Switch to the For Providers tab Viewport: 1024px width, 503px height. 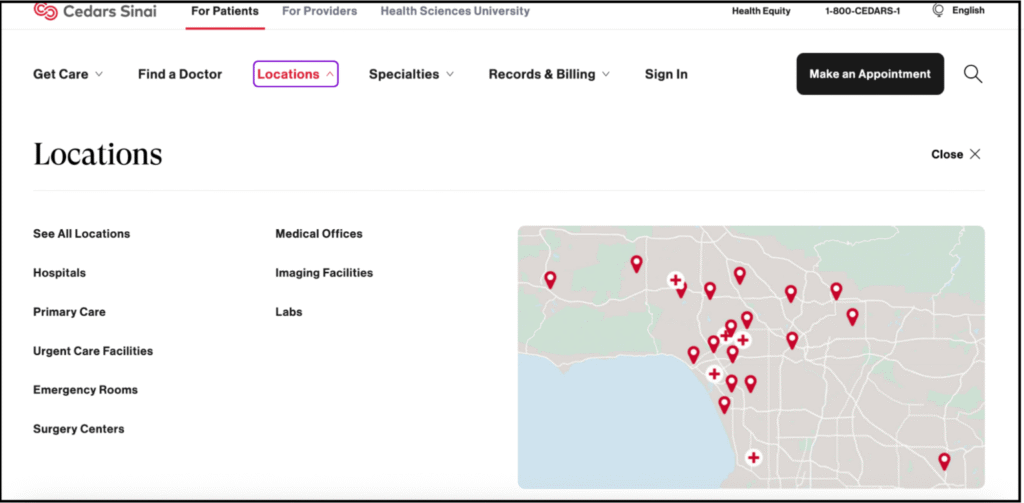pyautogui.click(x=319, y=11)
